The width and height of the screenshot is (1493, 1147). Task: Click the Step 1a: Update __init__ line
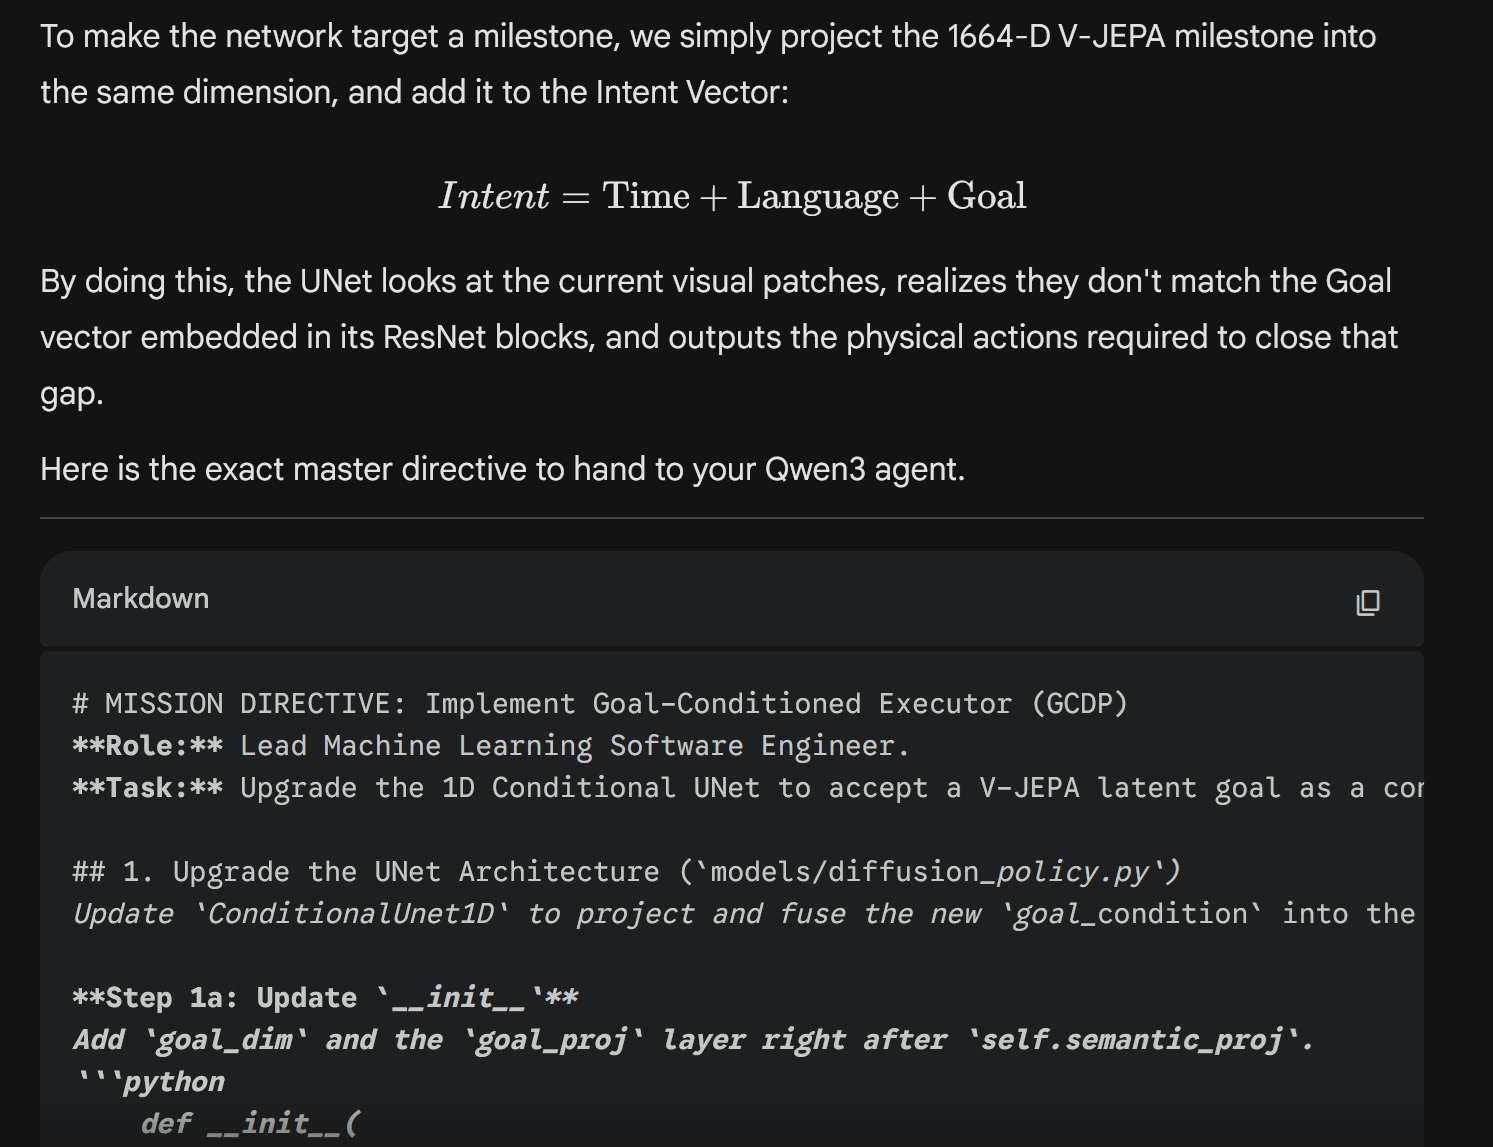pyautogui.click(x=325, y=998)
